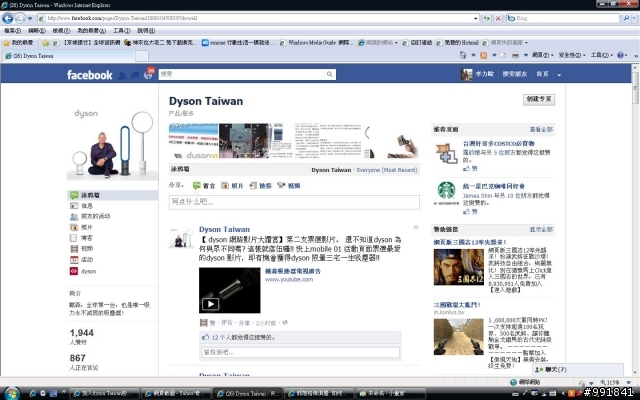Click the notifications globe with 26 badge
The image size is (640, 400).
[148, 75]
